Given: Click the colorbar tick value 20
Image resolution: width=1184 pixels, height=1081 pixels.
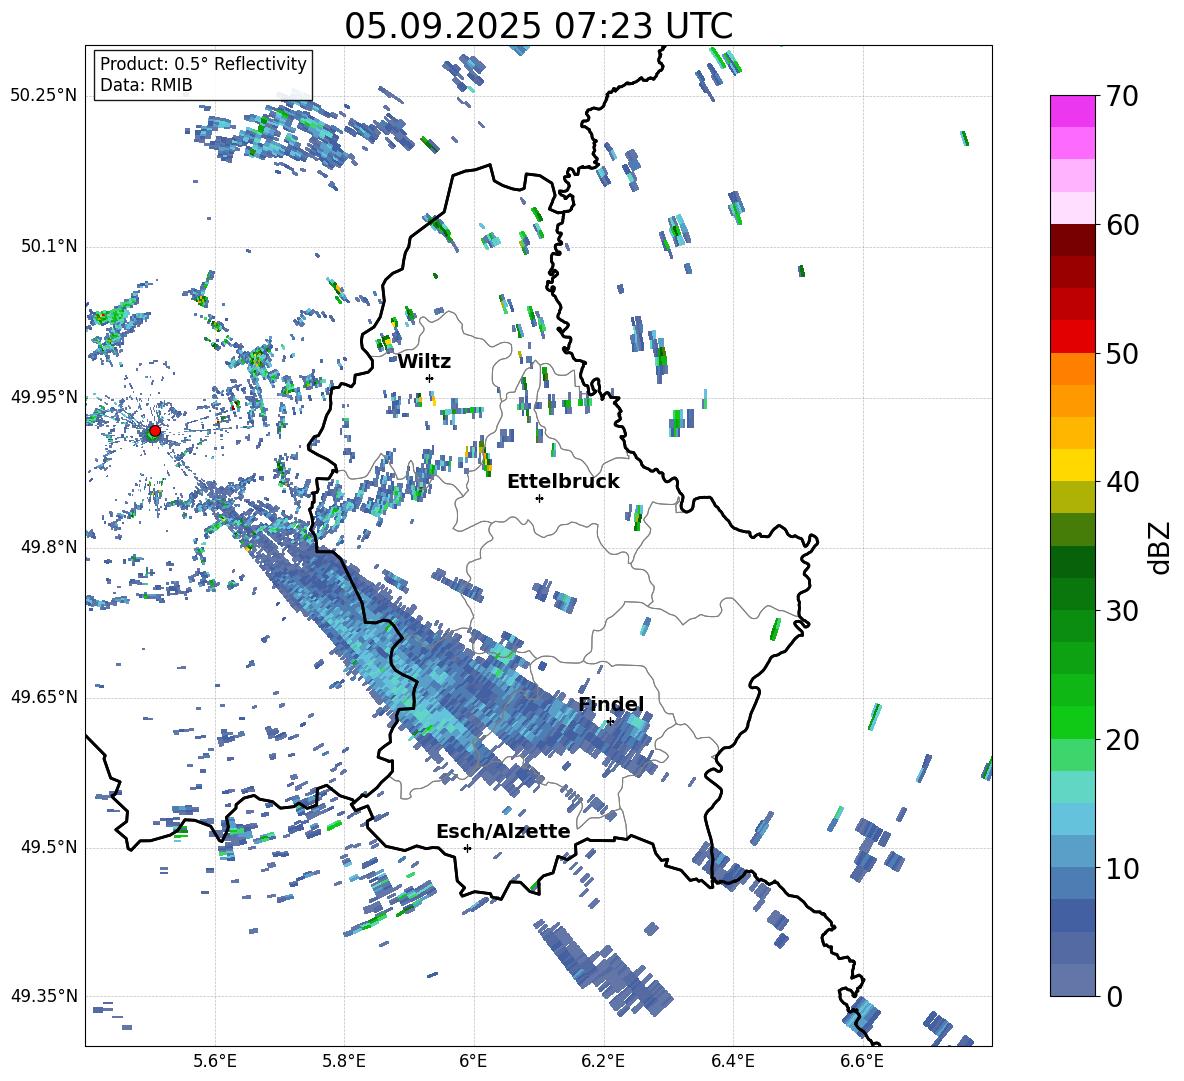Looking at the screenshot, I should coord(1122,740).
